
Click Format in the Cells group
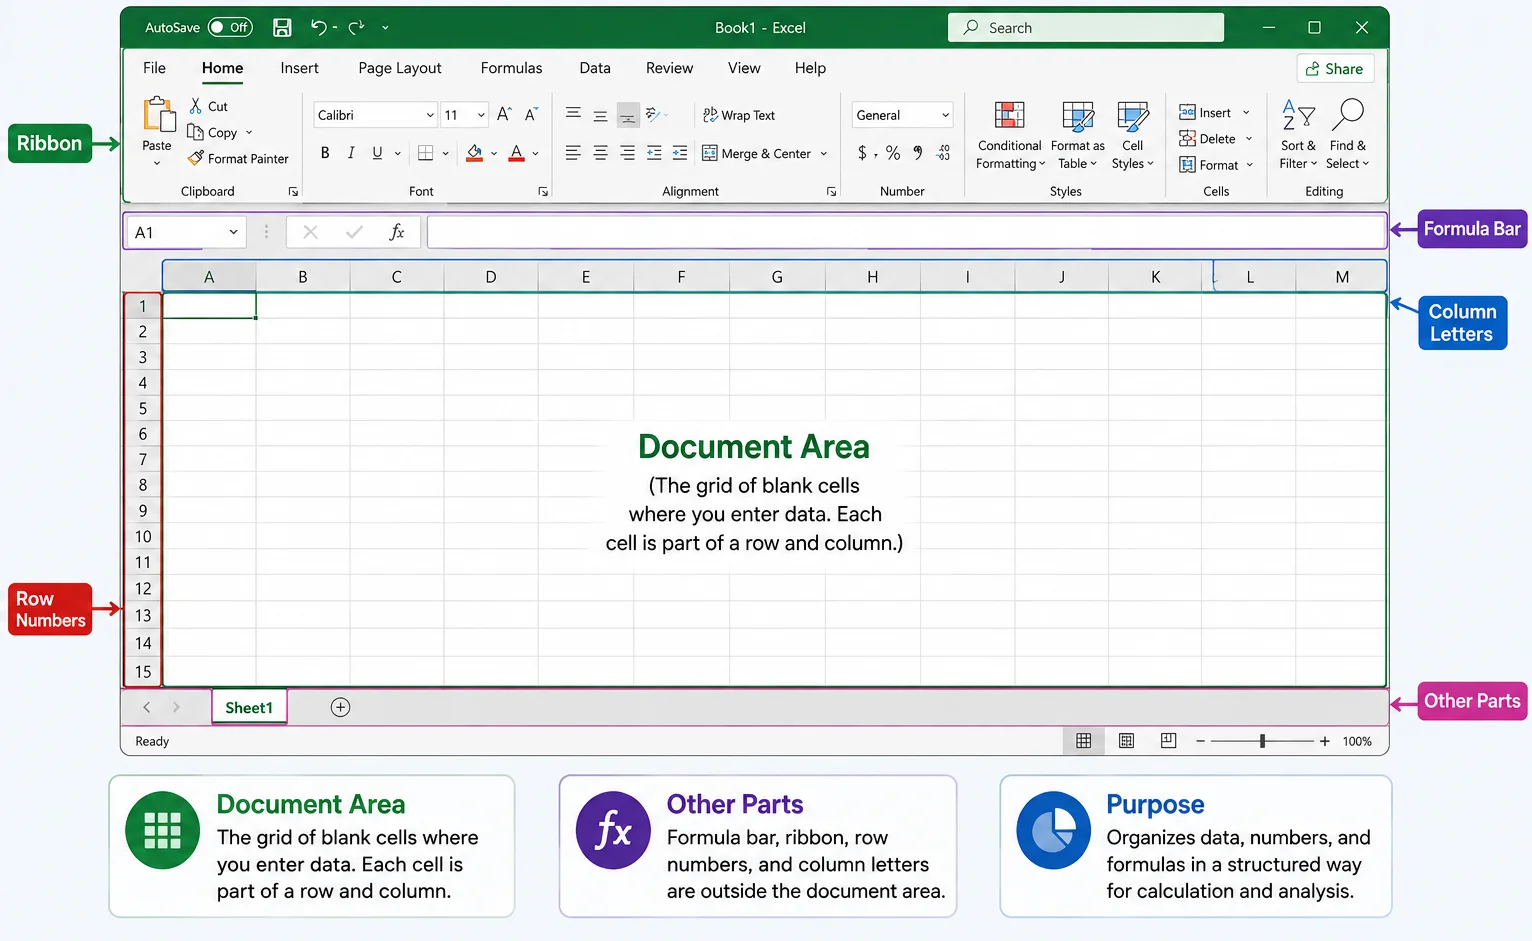pos(1216,164)
